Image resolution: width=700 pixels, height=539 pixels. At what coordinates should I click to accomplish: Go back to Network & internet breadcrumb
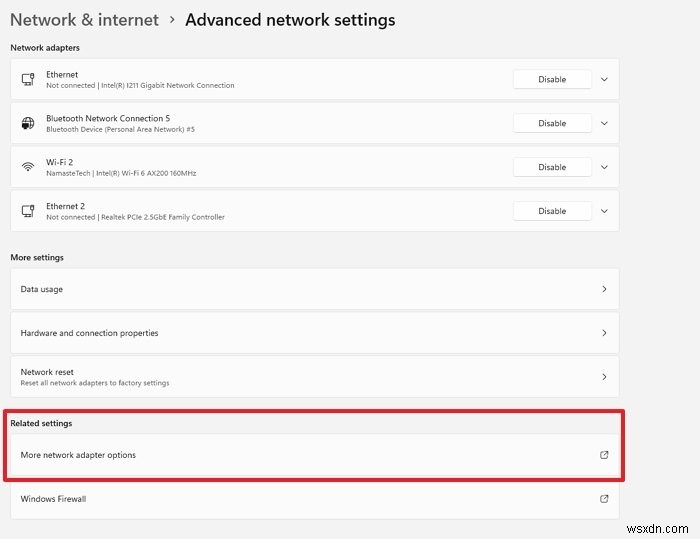(84, 20)
